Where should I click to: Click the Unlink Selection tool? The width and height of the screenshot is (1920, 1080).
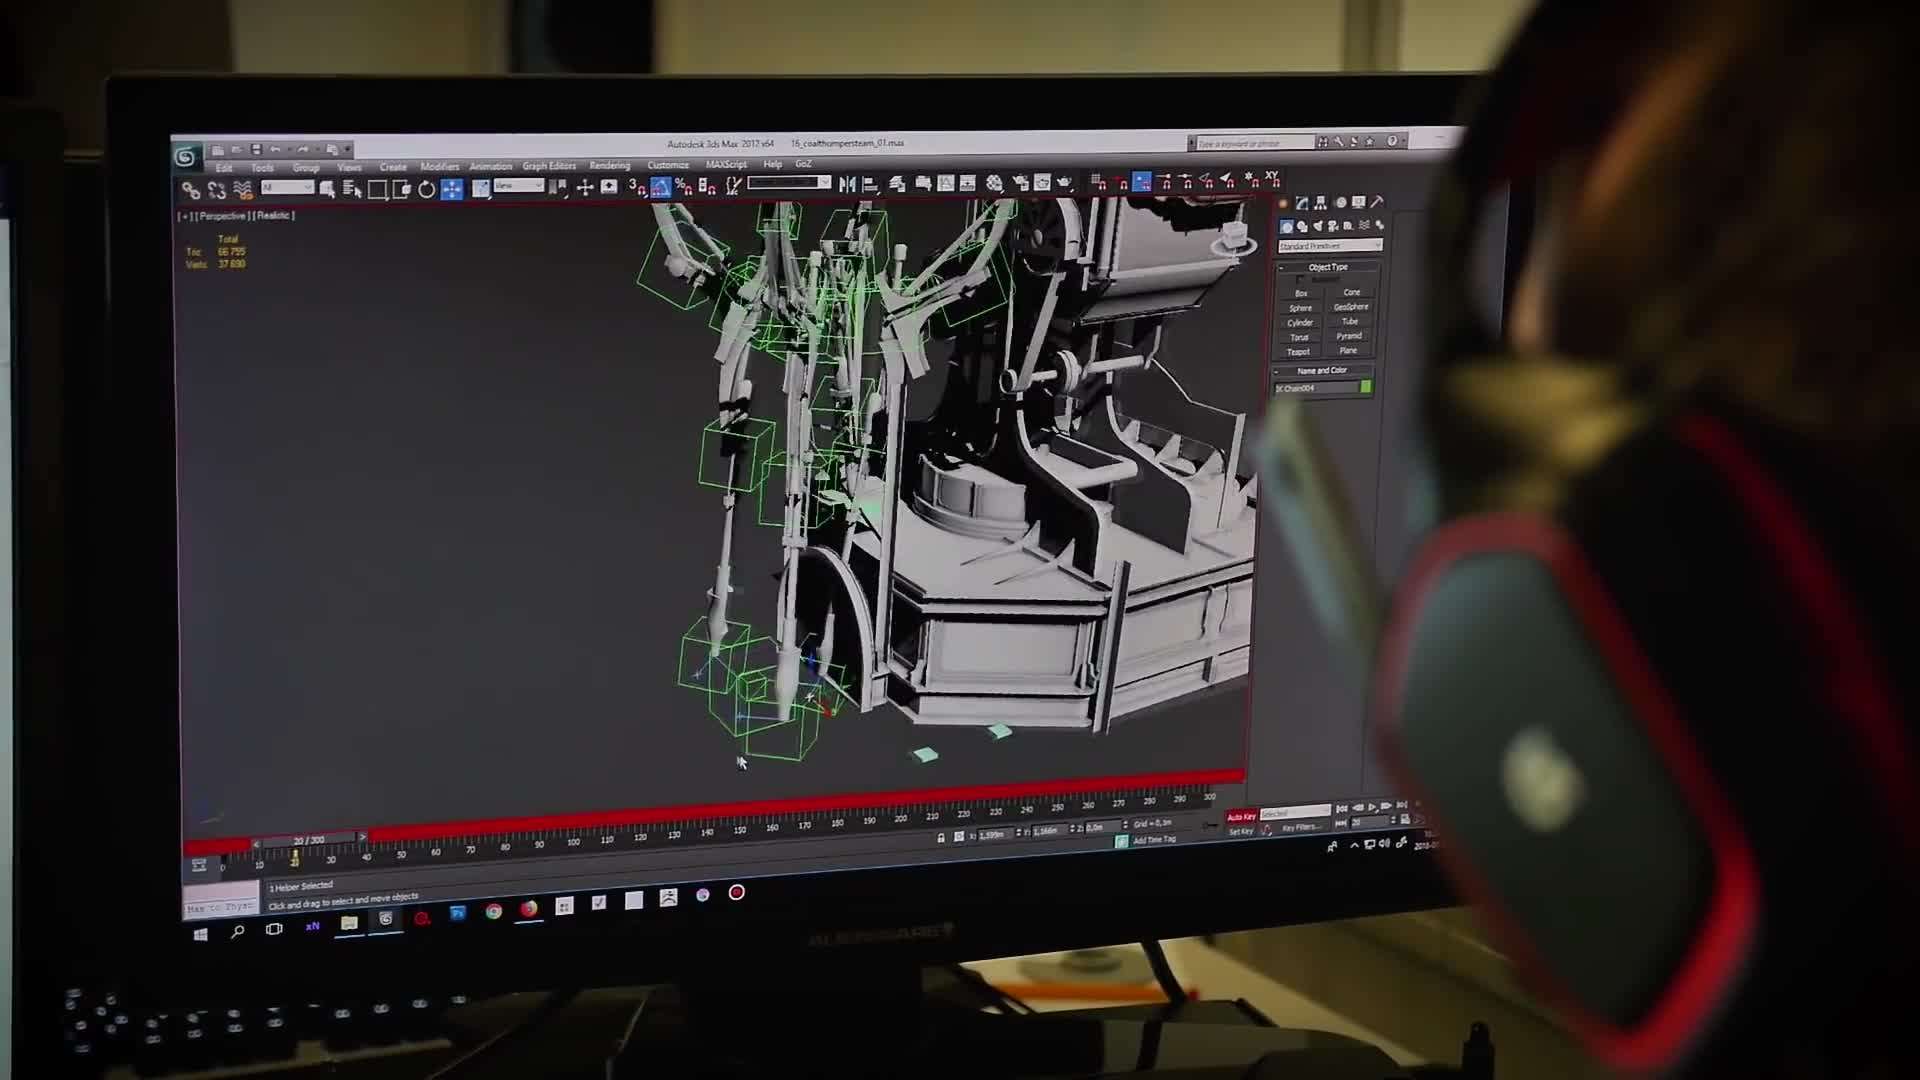[x=217, y=190]
